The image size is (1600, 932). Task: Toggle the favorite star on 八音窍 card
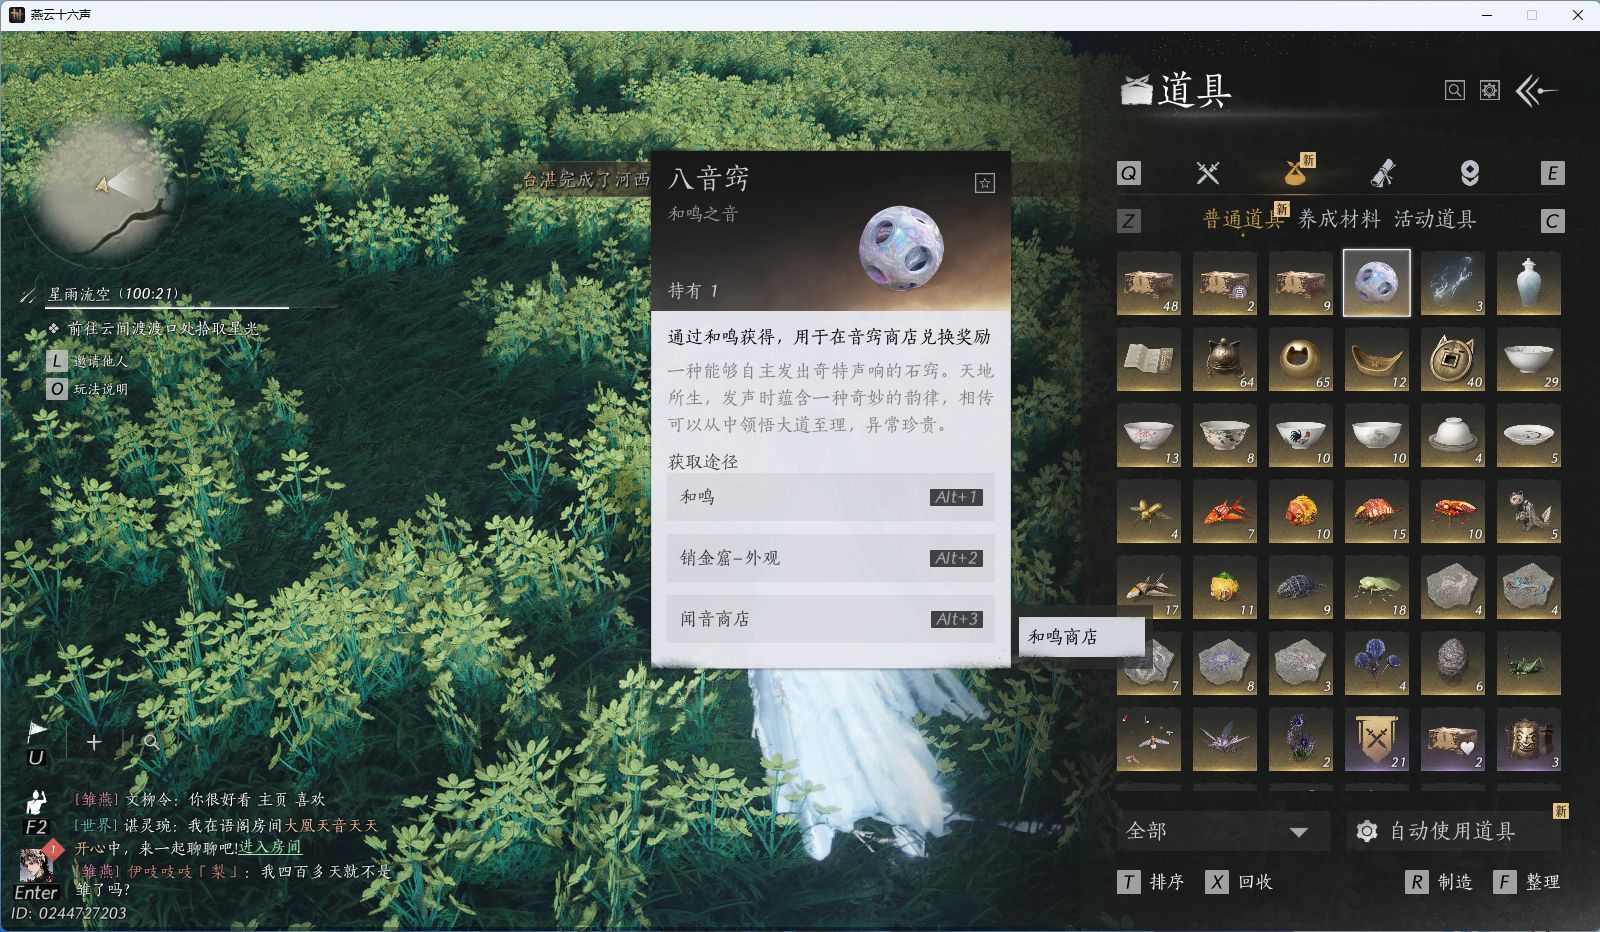pyautogui.click(x=986, y=183)
